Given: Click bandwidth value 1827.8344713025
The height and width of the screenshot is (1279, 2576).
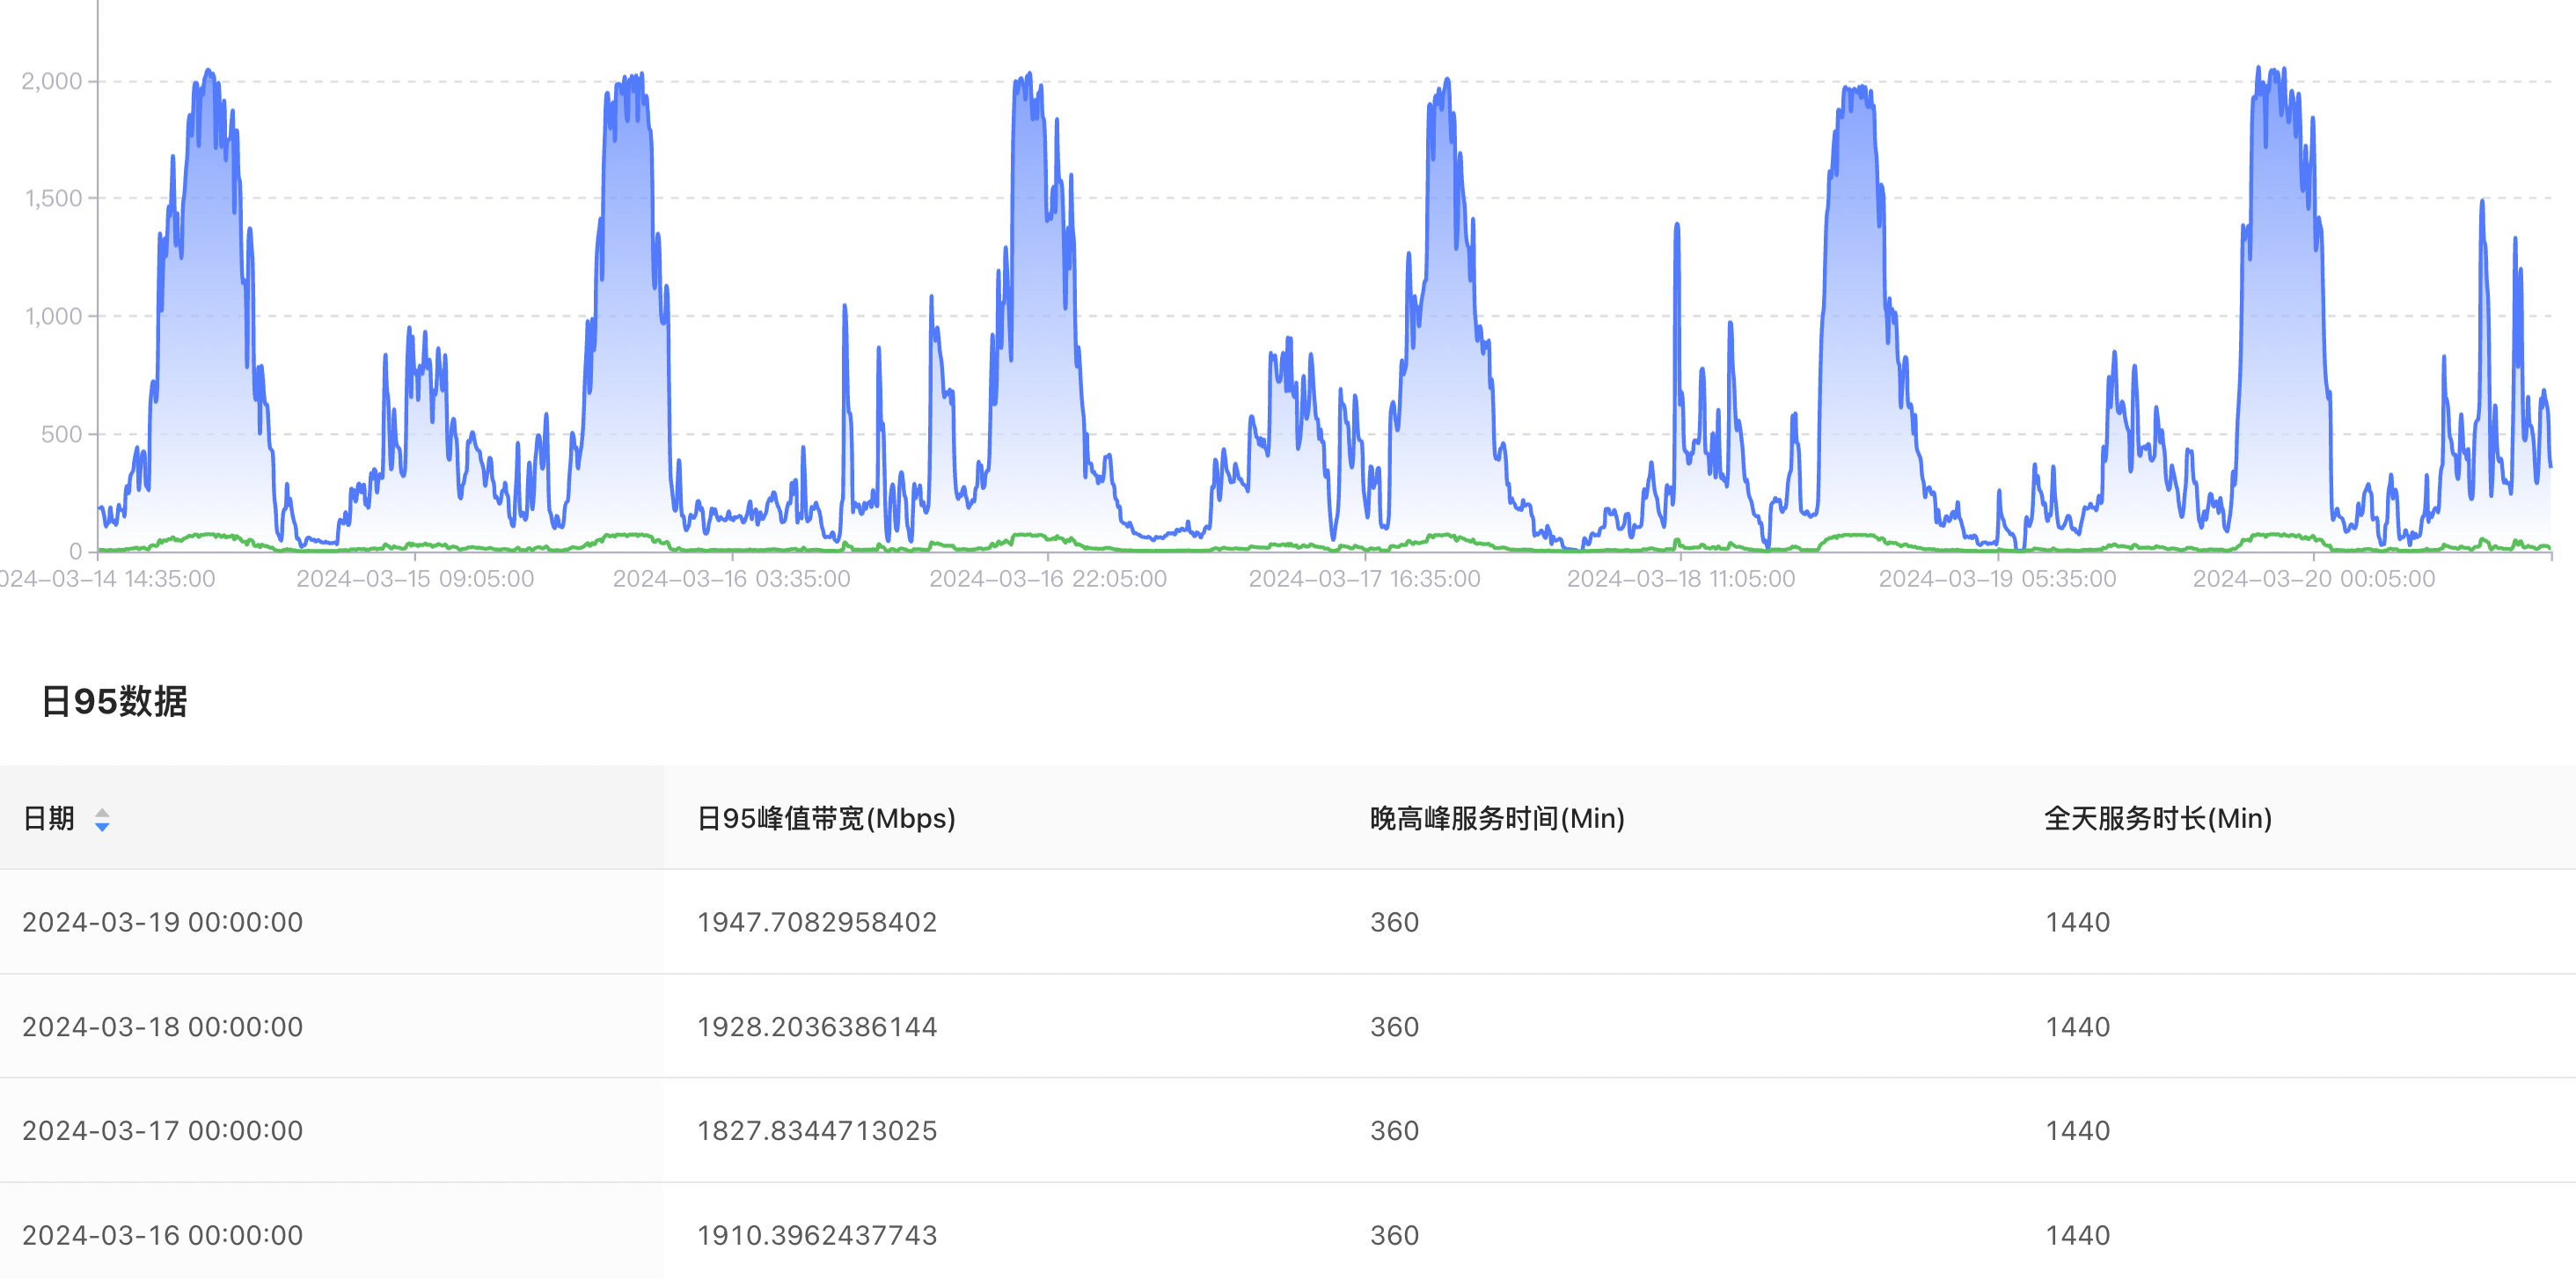Looking at the screenshot, I should coord(817,1131).
